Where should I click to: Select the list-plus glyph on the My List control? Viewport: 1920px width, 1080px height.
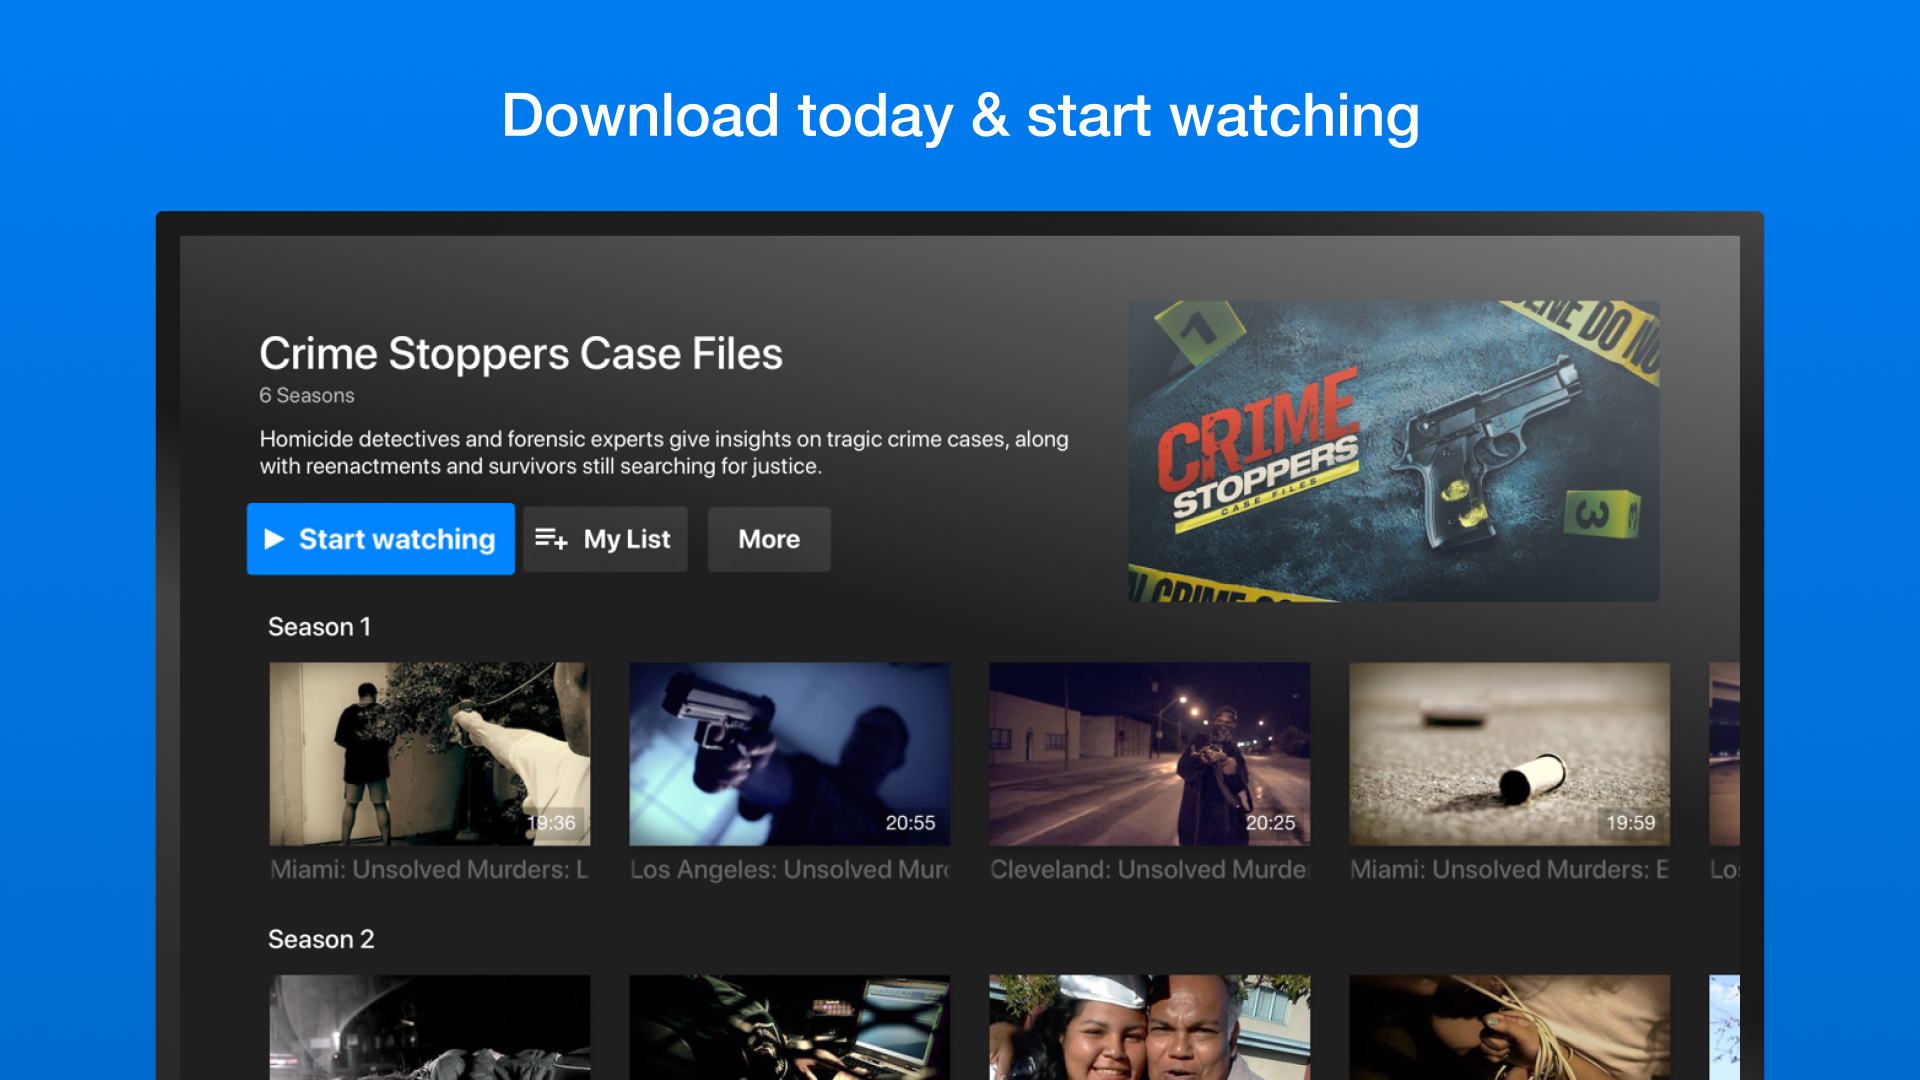point(550,539)
